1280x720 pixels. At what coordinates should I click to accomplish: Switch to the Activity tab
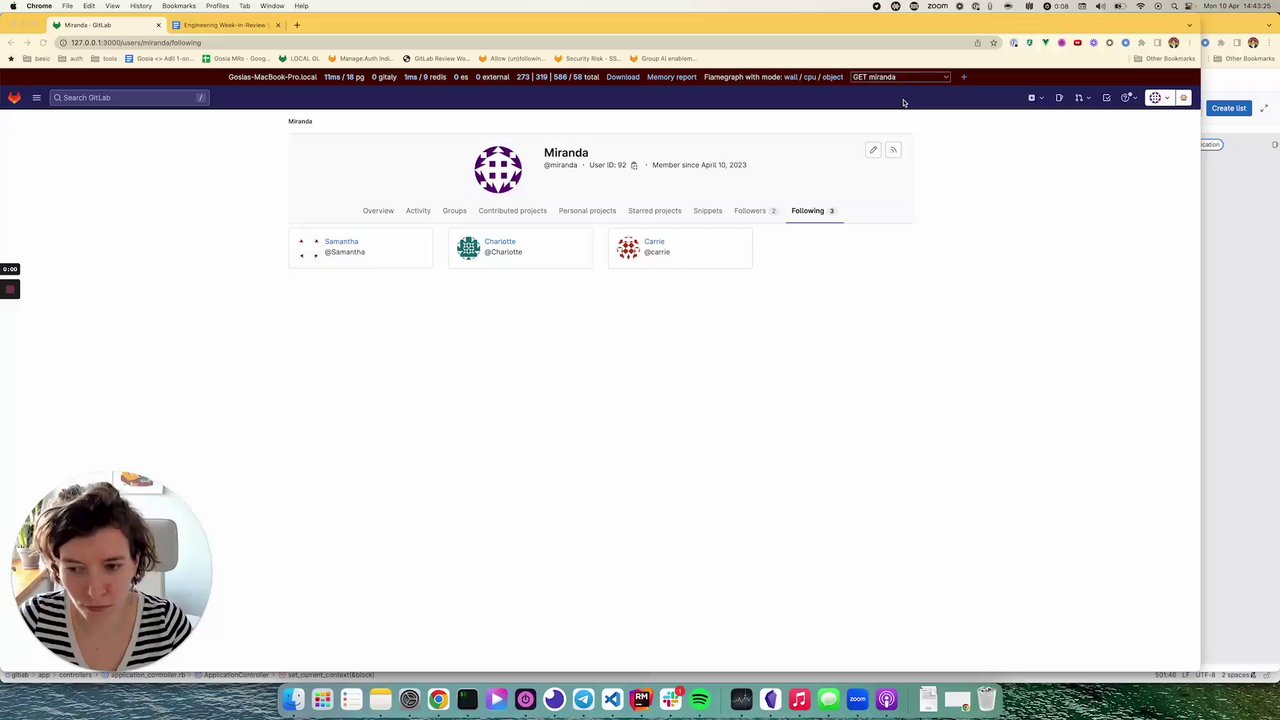[x=418, y=211]
